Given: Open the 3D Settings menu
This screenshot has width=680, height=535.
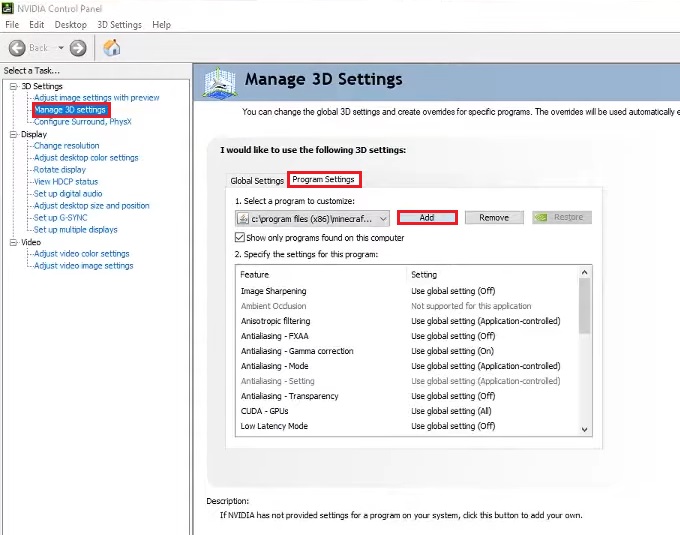Looking at the screenshot, I should [118, 24].
